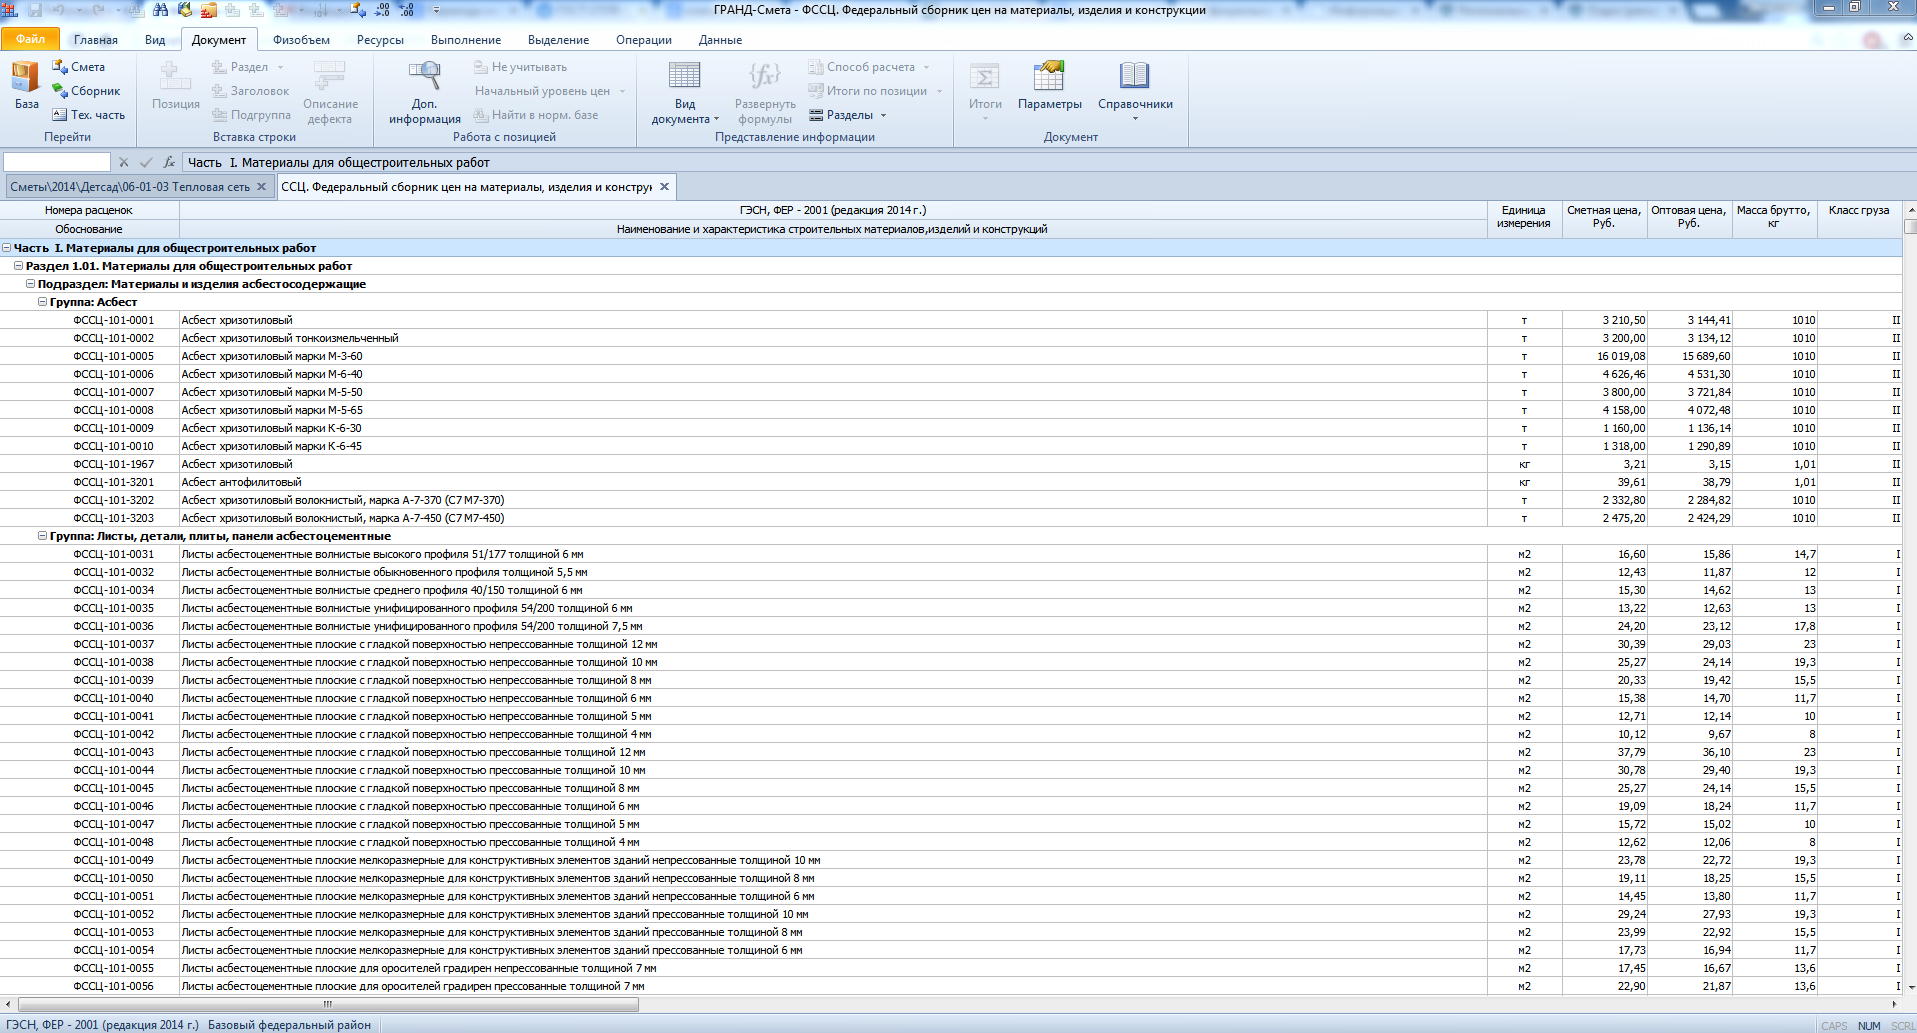Click the horizontal scrollbar thumb
1917x1033 pixels.
click(328, 1004)
